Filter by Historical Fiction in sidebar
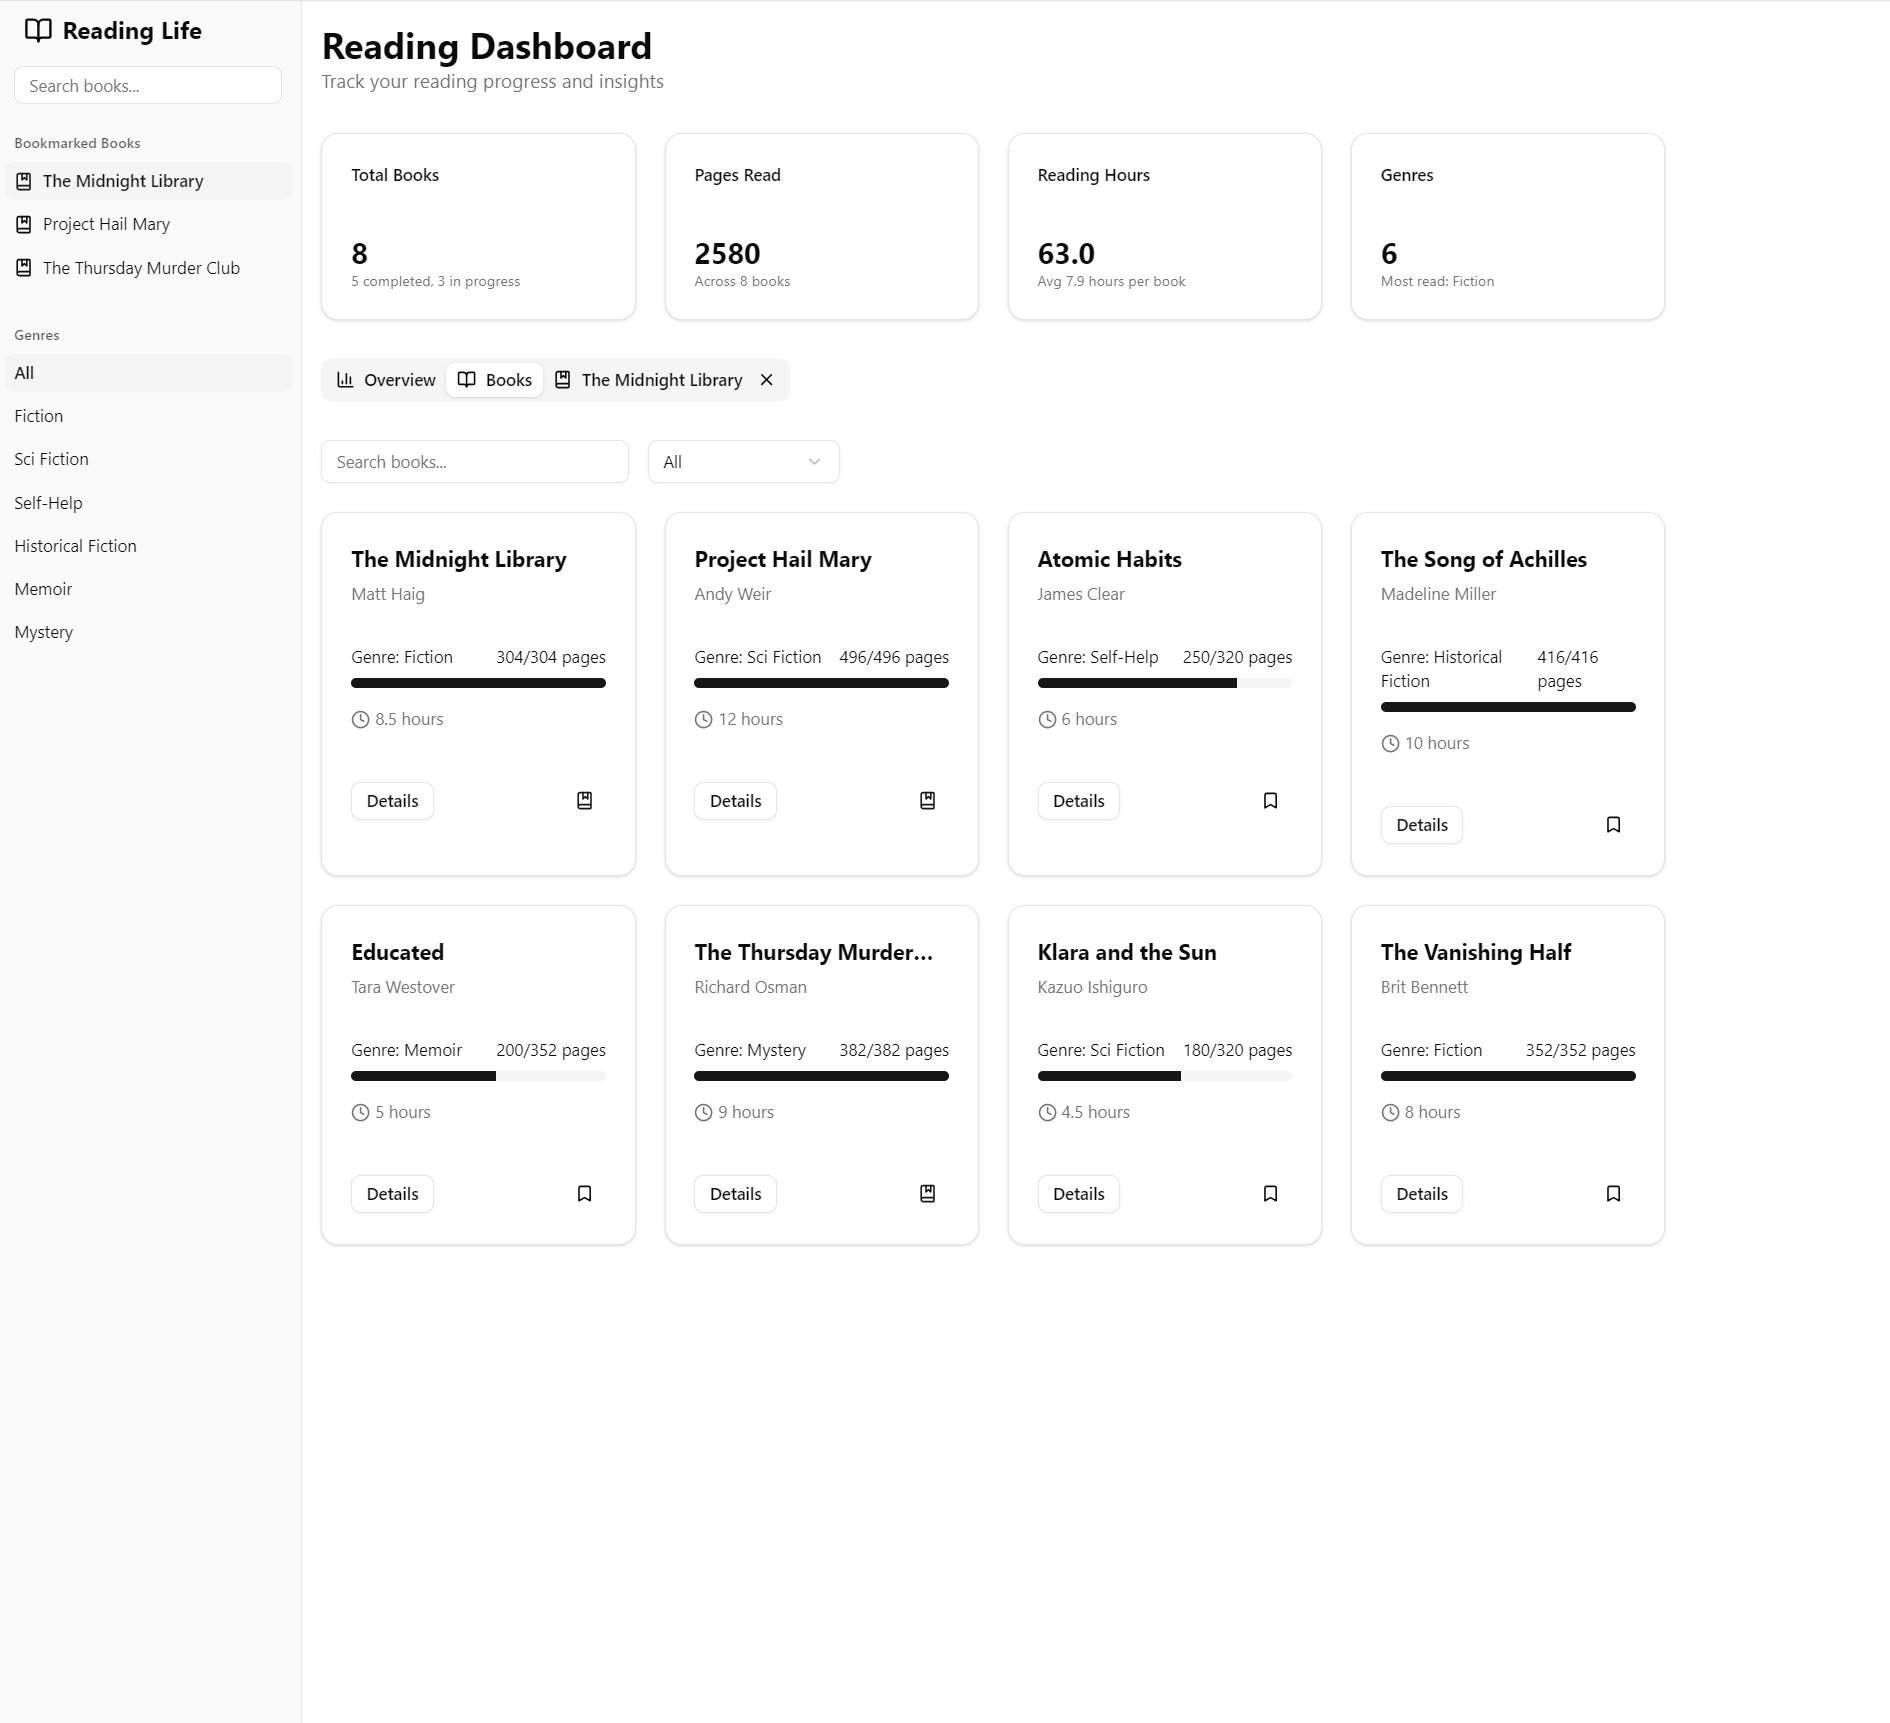 (76, 546)
